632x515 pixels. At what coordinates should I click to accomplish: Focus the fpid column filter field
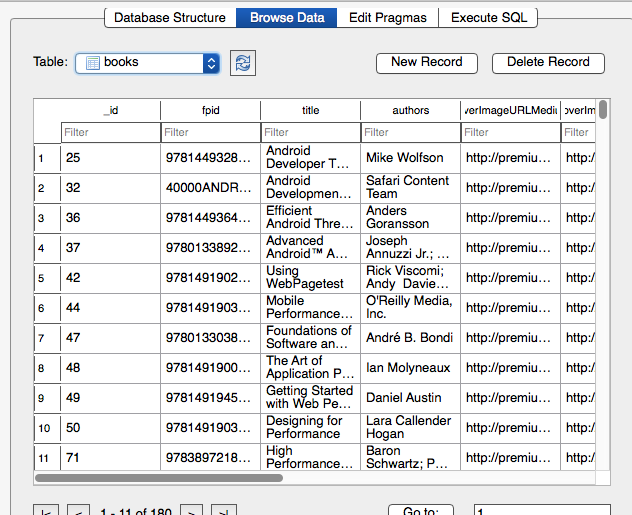click(210, 133)
